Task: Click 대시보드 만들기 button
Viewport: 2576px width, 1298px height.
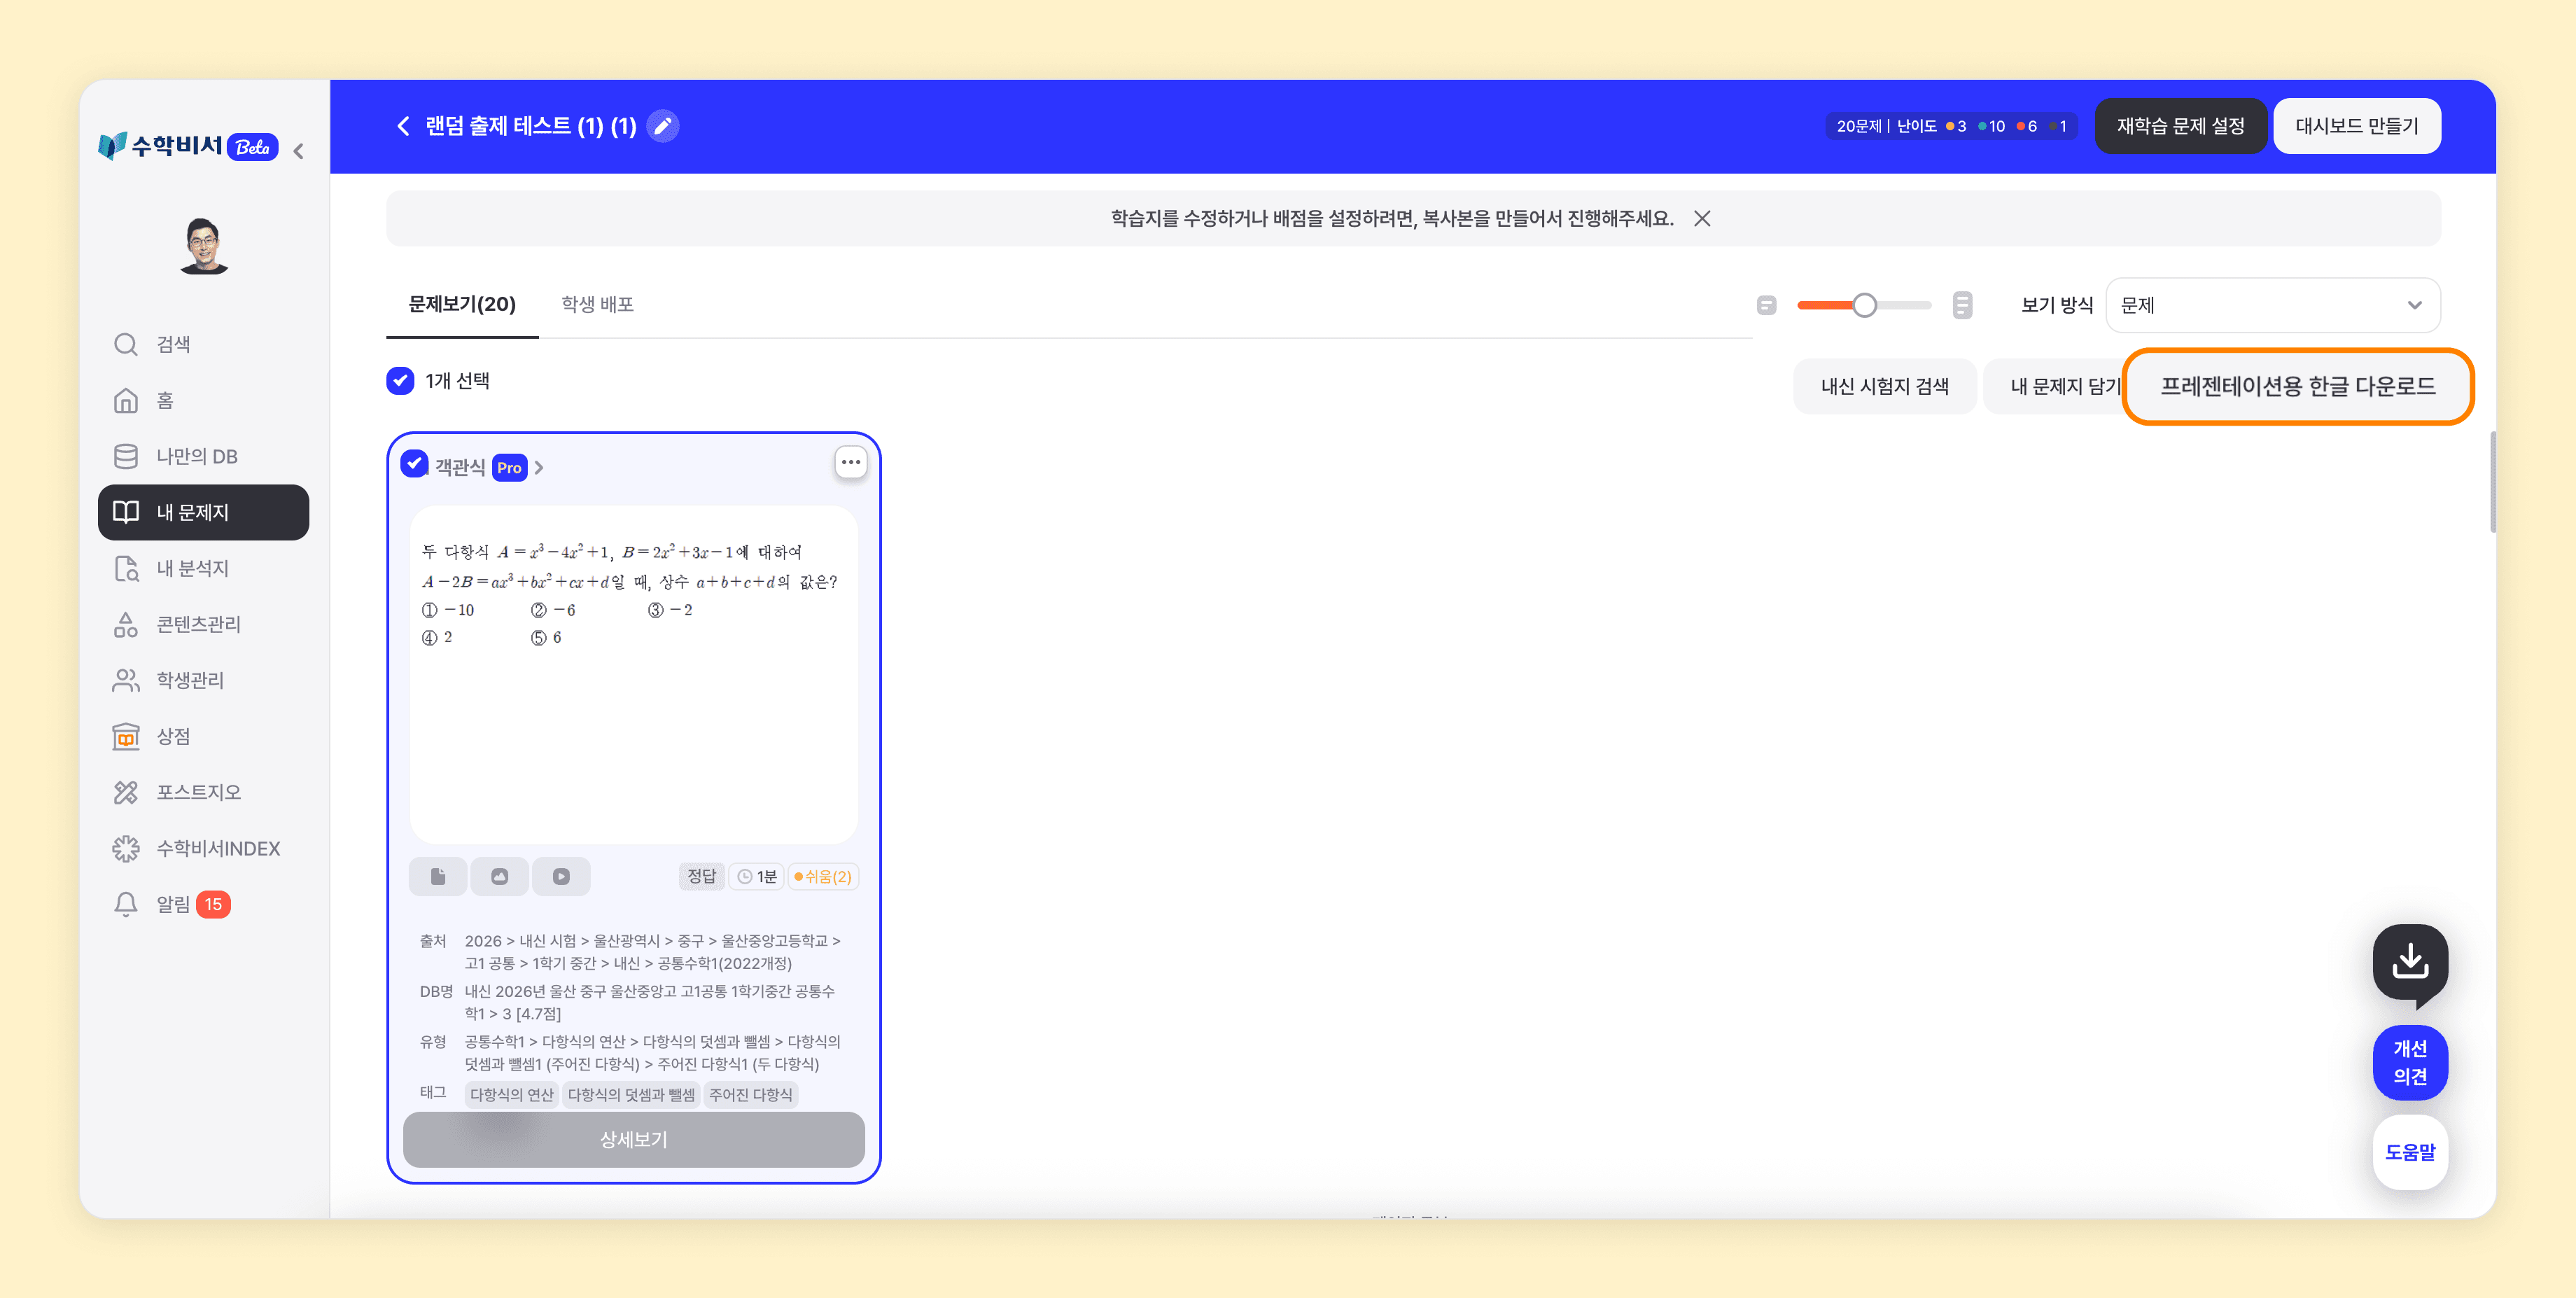Action: pyautogui.click(x=2356, y=126)
